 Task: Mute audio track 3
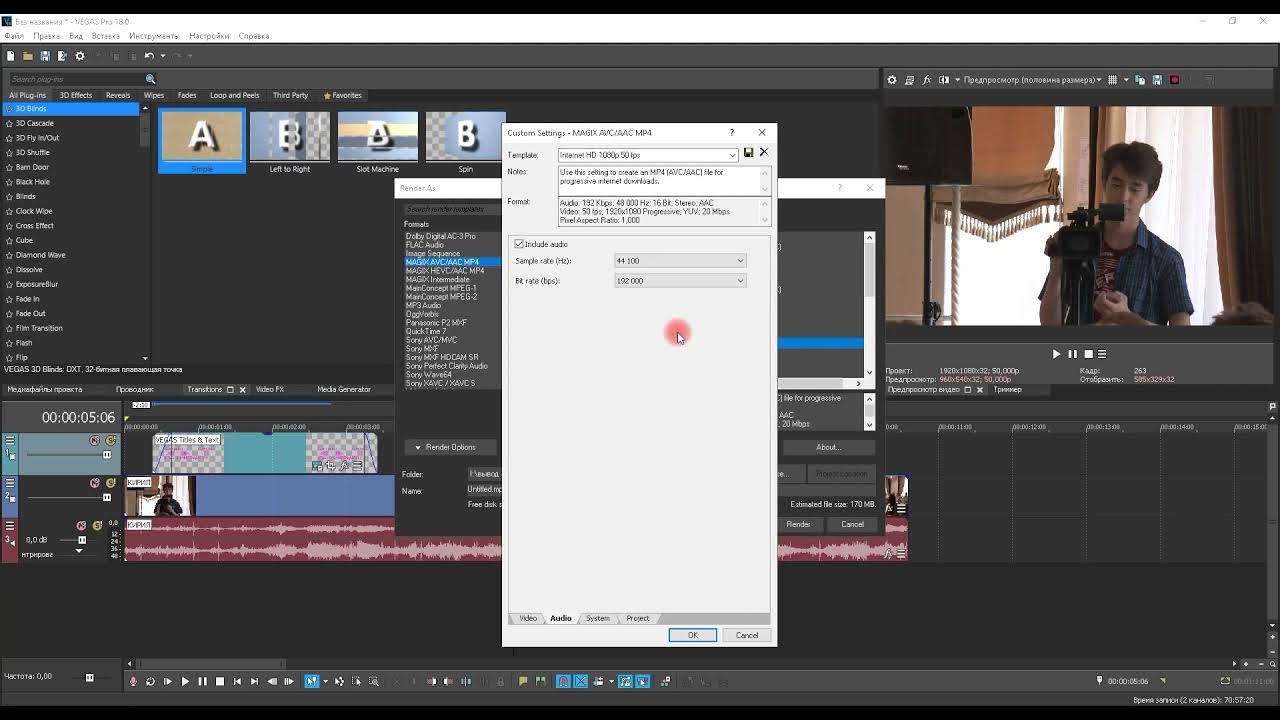click(x=82, y=525)
